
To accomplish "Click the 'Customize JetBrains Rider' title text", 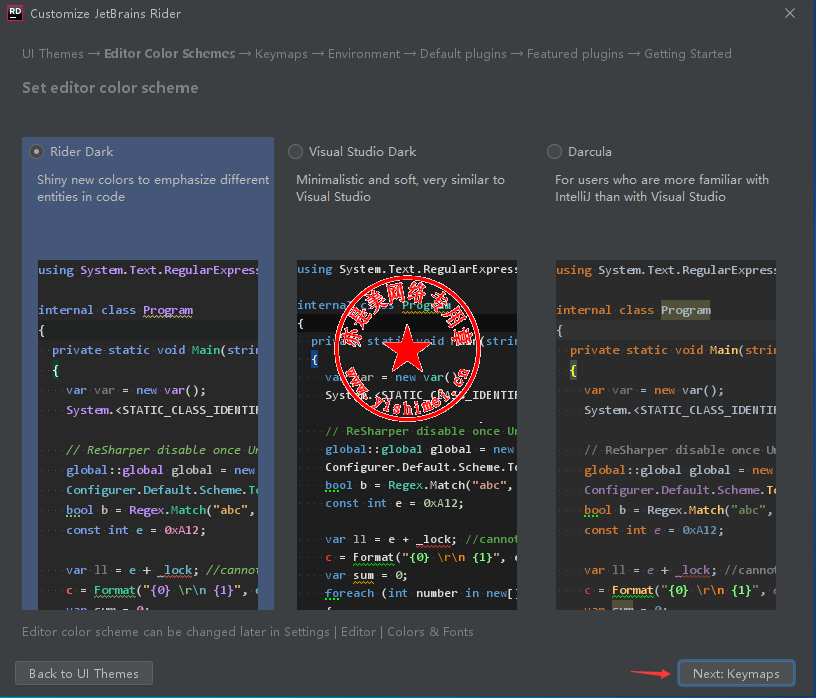I will click(x=106, y=14).
